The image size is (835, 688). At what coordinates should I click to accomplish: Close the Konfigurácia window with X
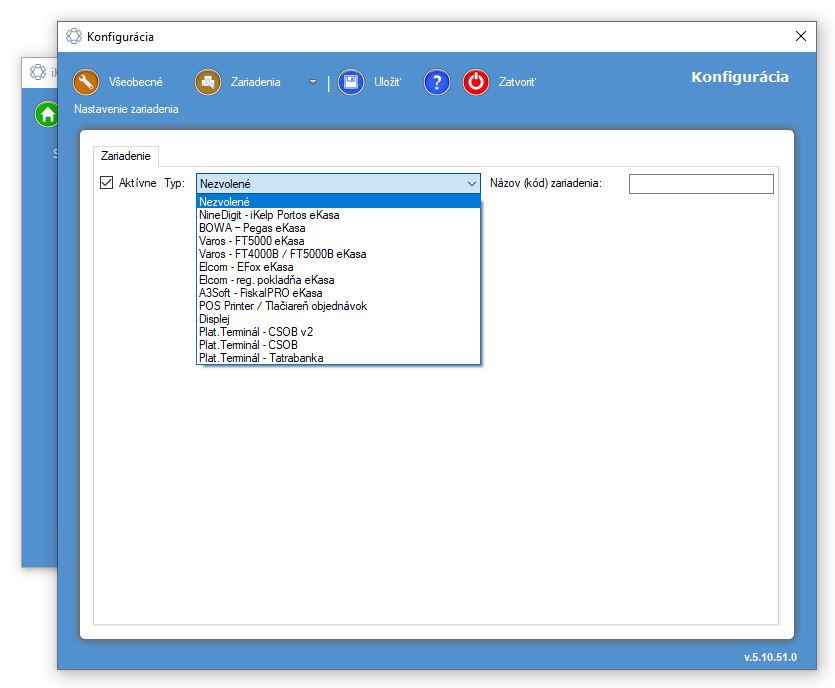click(x=800, y=36)
